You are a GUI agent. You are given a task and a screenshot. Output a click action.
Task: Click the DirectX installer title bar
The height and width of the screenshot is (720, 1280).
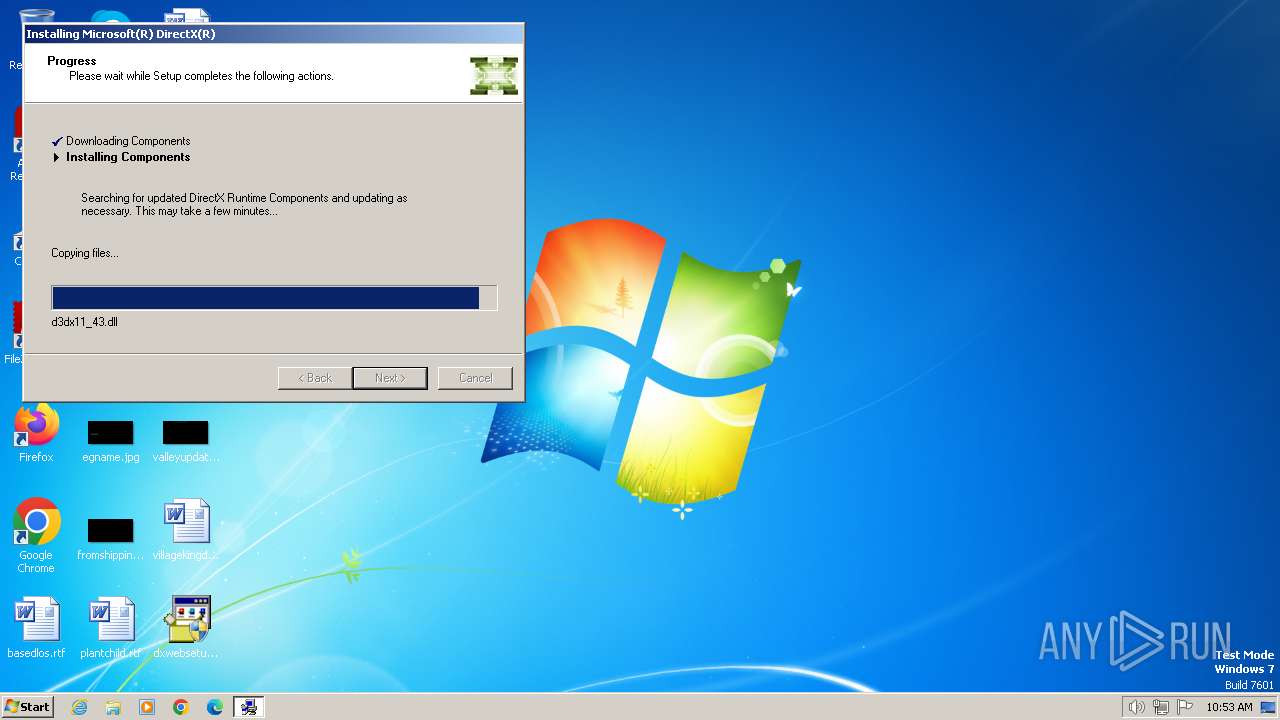click(273, 34)
